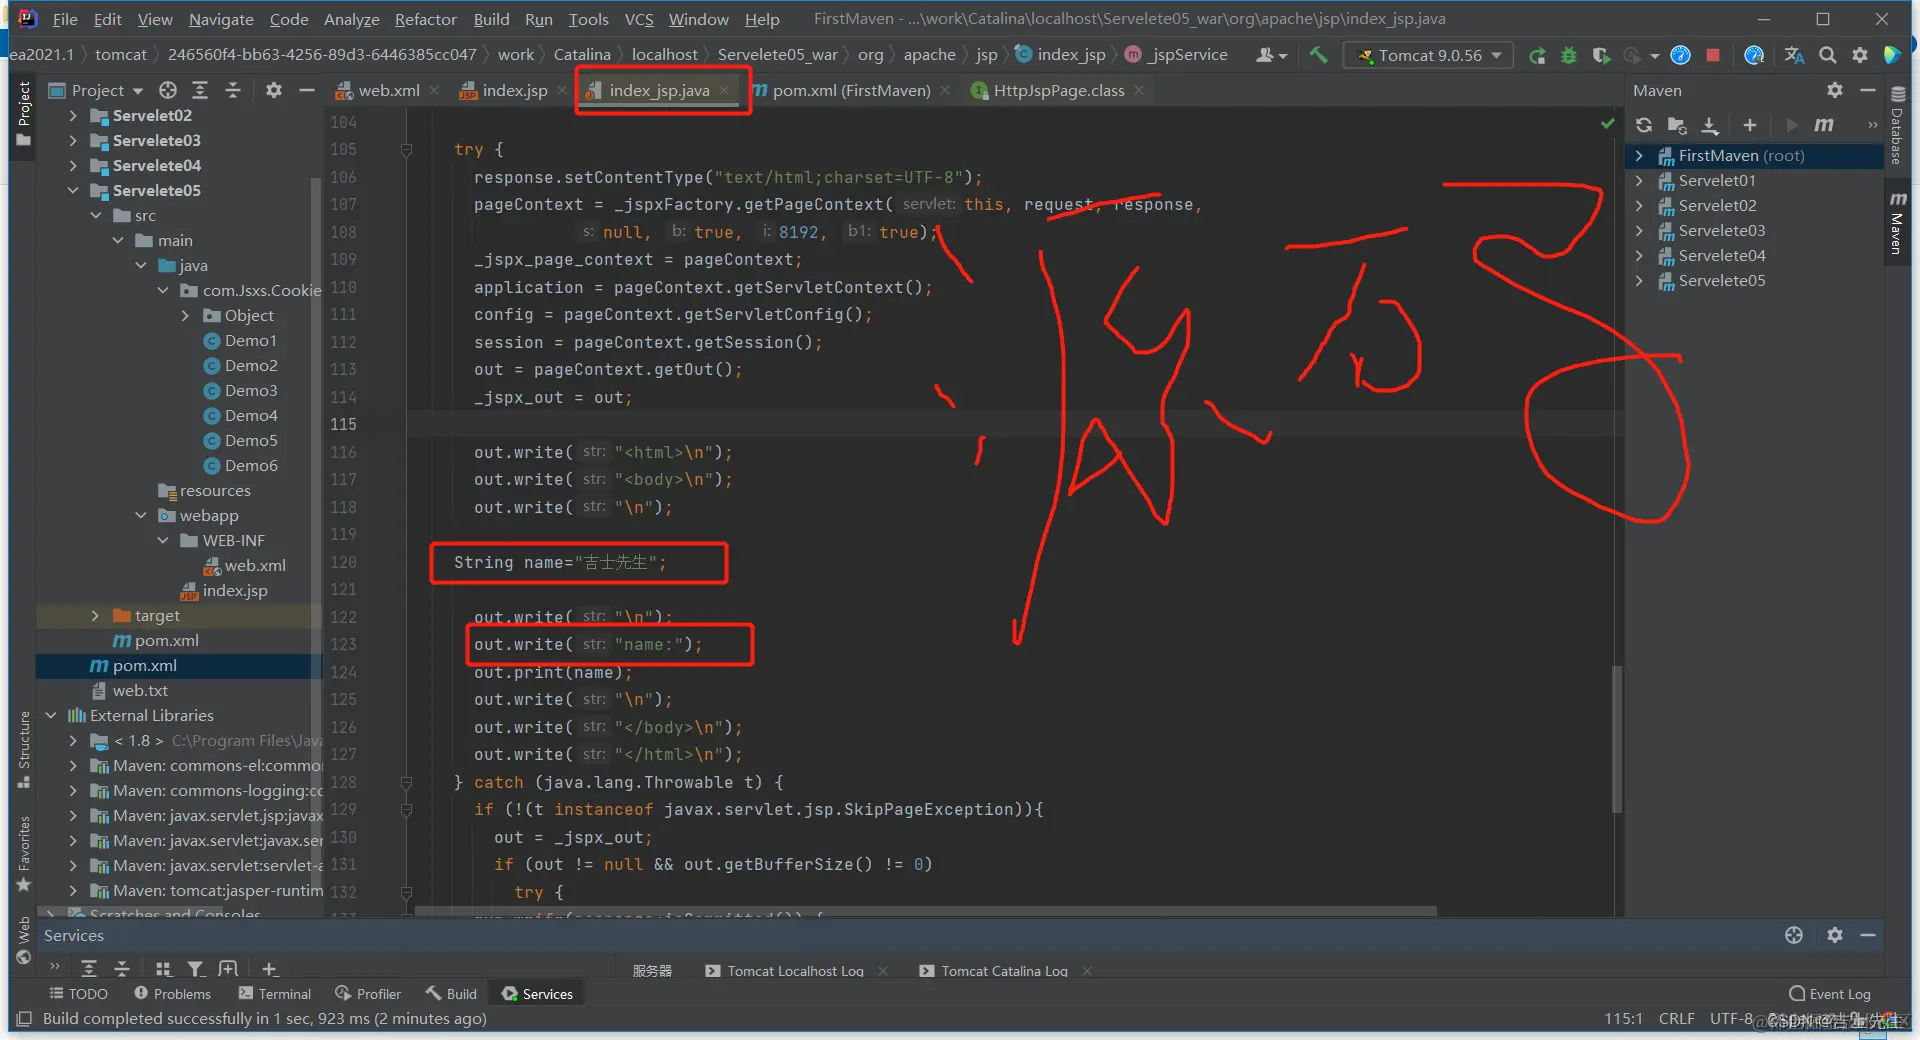
Task: Click the 115:1 caret position indicator
Action: point(1623,1019)
